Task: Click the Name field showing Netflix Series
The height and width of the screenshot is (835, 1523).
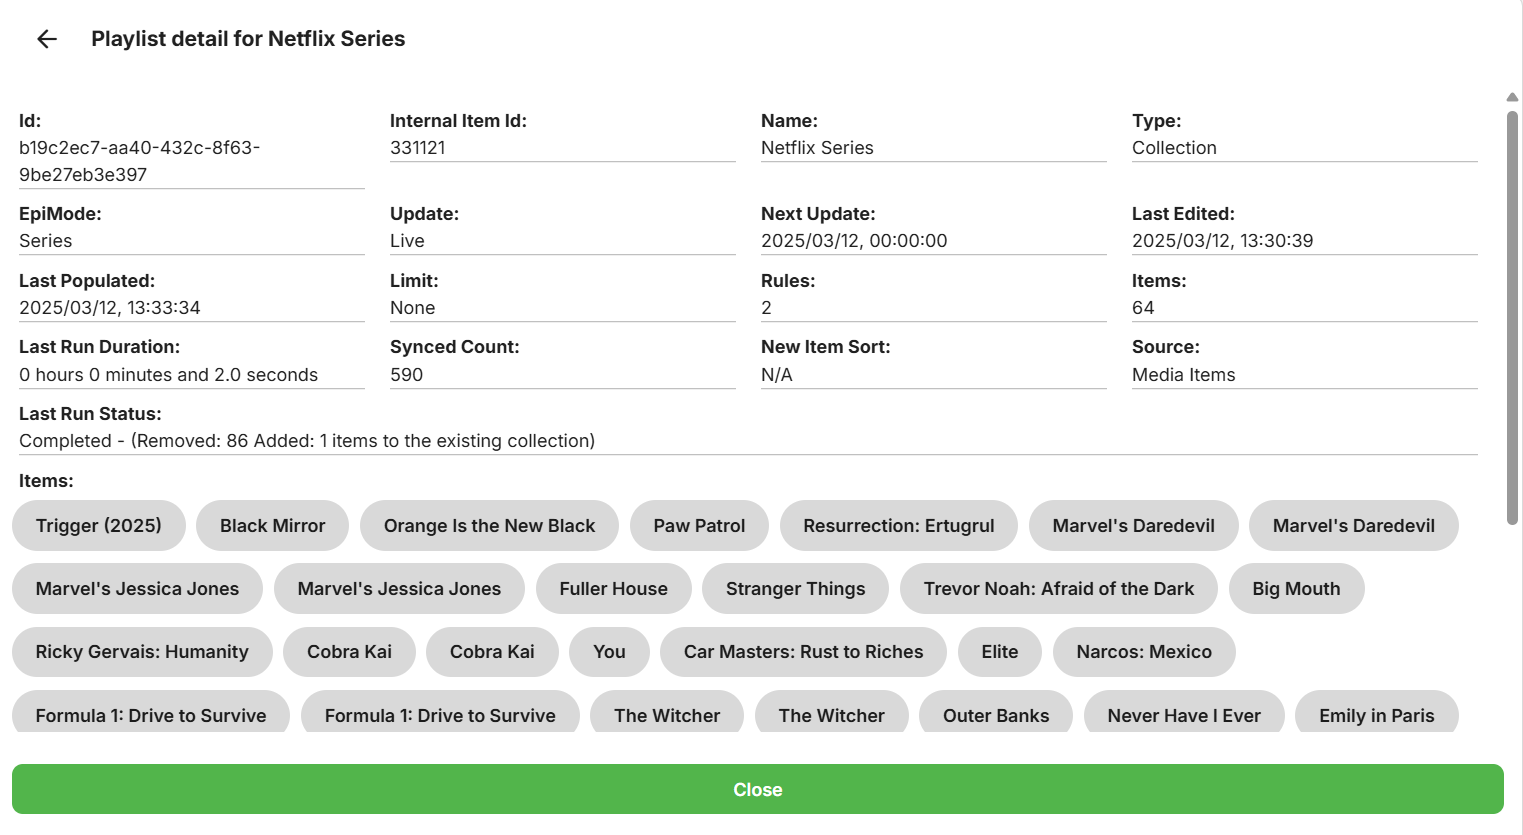Action: [x=933, y=148]
